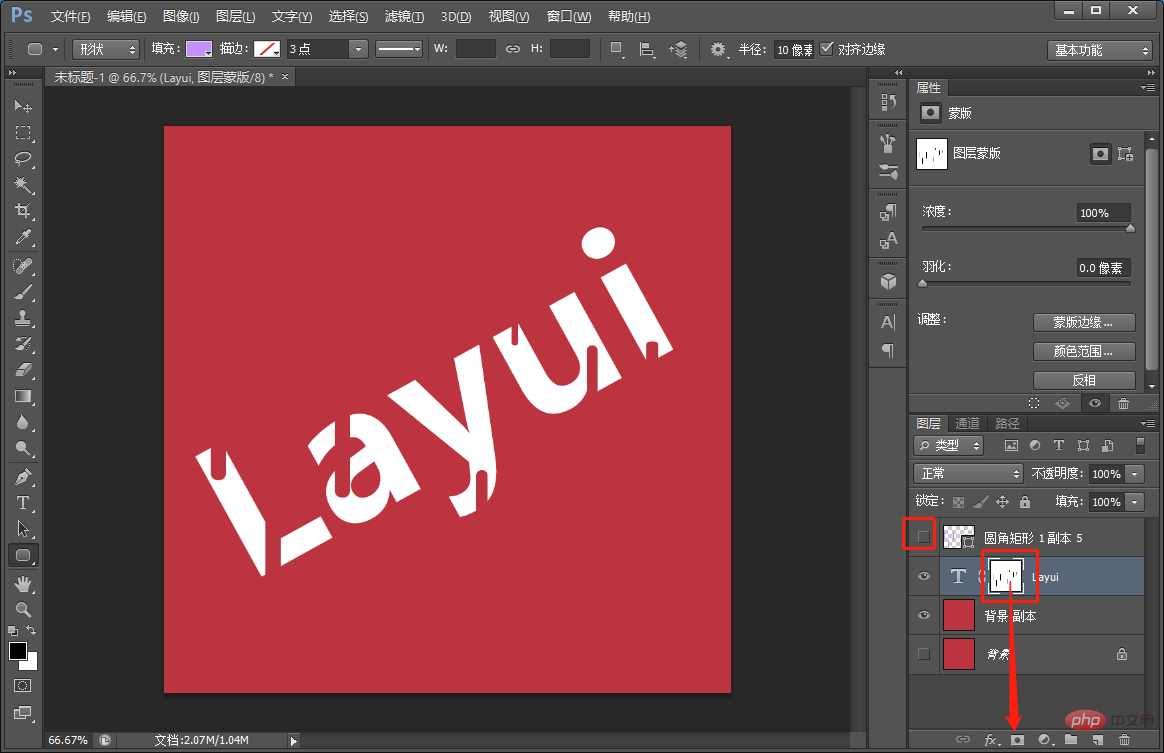Image resolution: width=1164 pixels, height=753 pixels.
Task: Open the stroke width 3 点 dropdown
Action: point(359,49)
